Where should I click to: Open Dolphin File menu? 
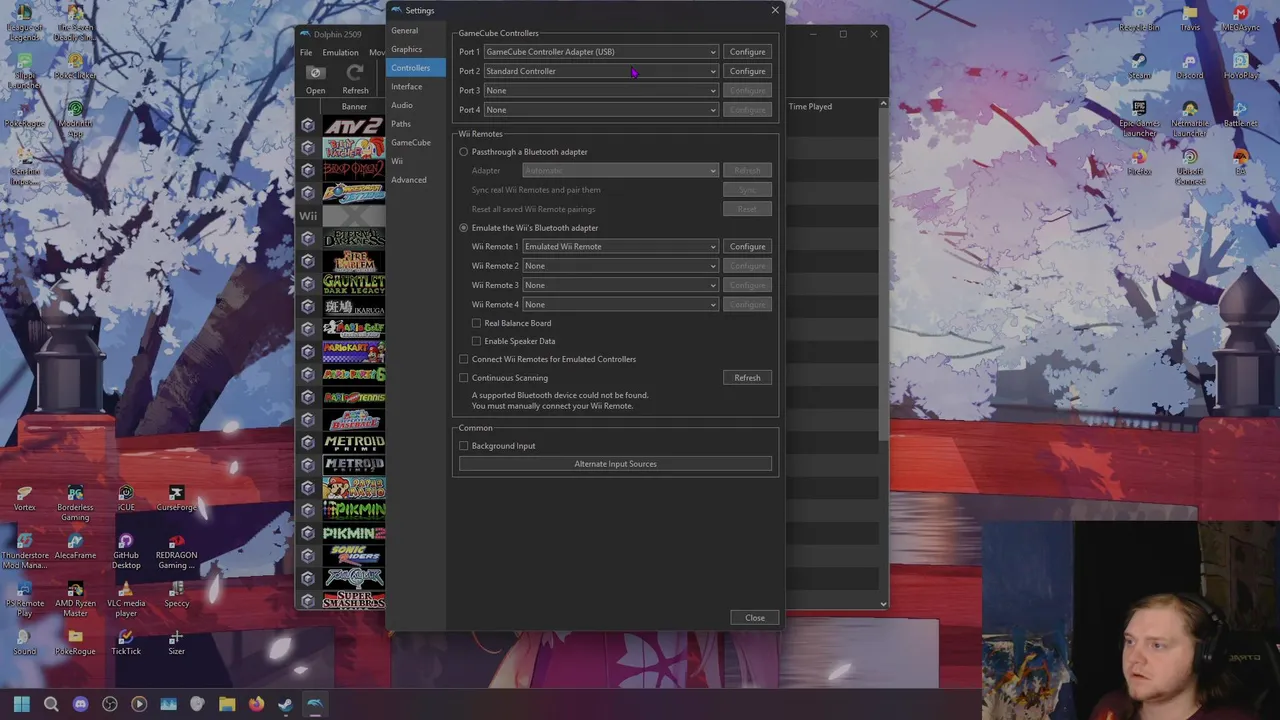[306, 52]
